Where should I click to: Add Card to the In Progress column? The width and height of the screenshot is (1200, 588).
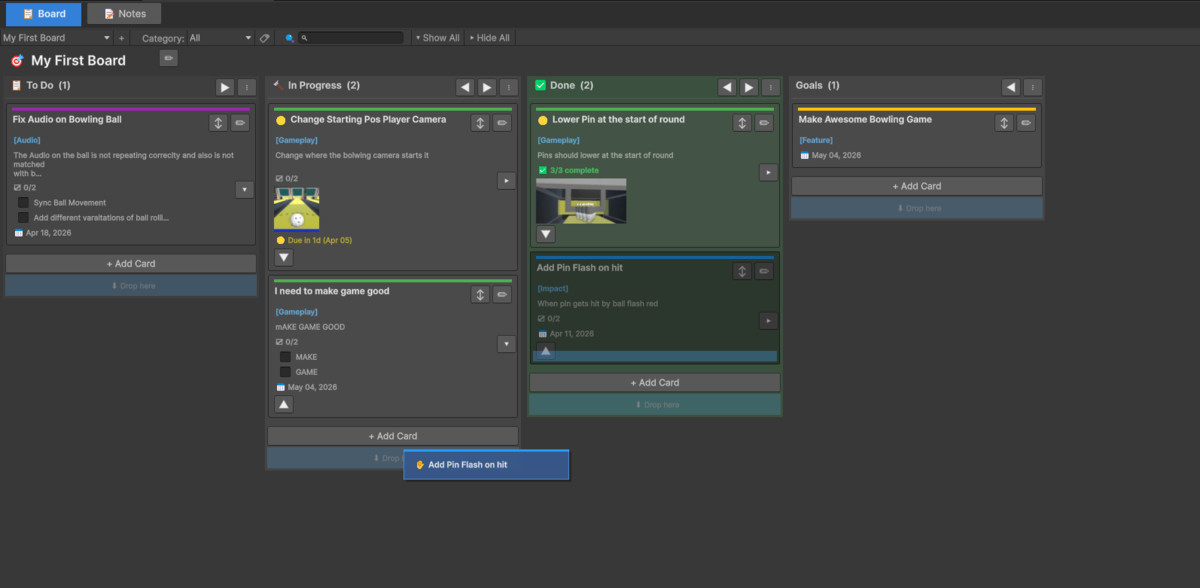tap(393, 436)
